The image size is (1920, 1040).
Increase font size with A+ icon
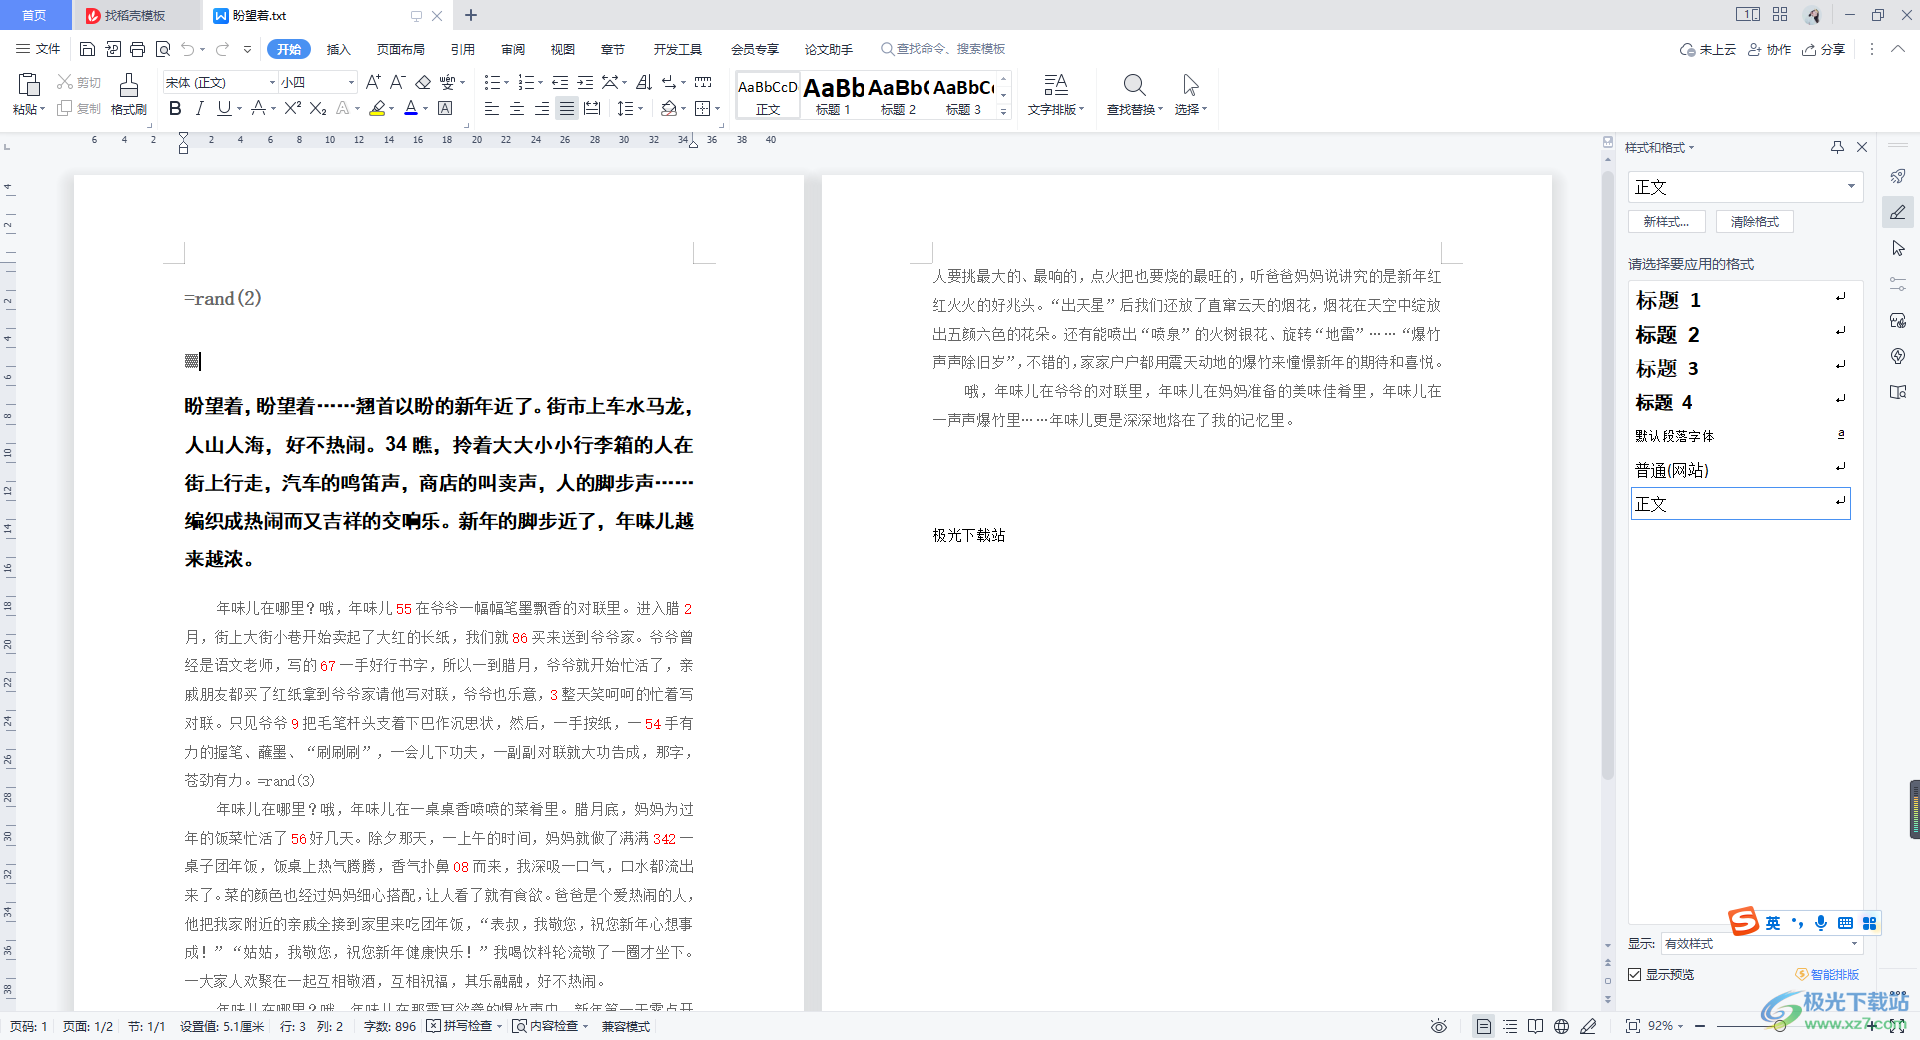point(373,82)
